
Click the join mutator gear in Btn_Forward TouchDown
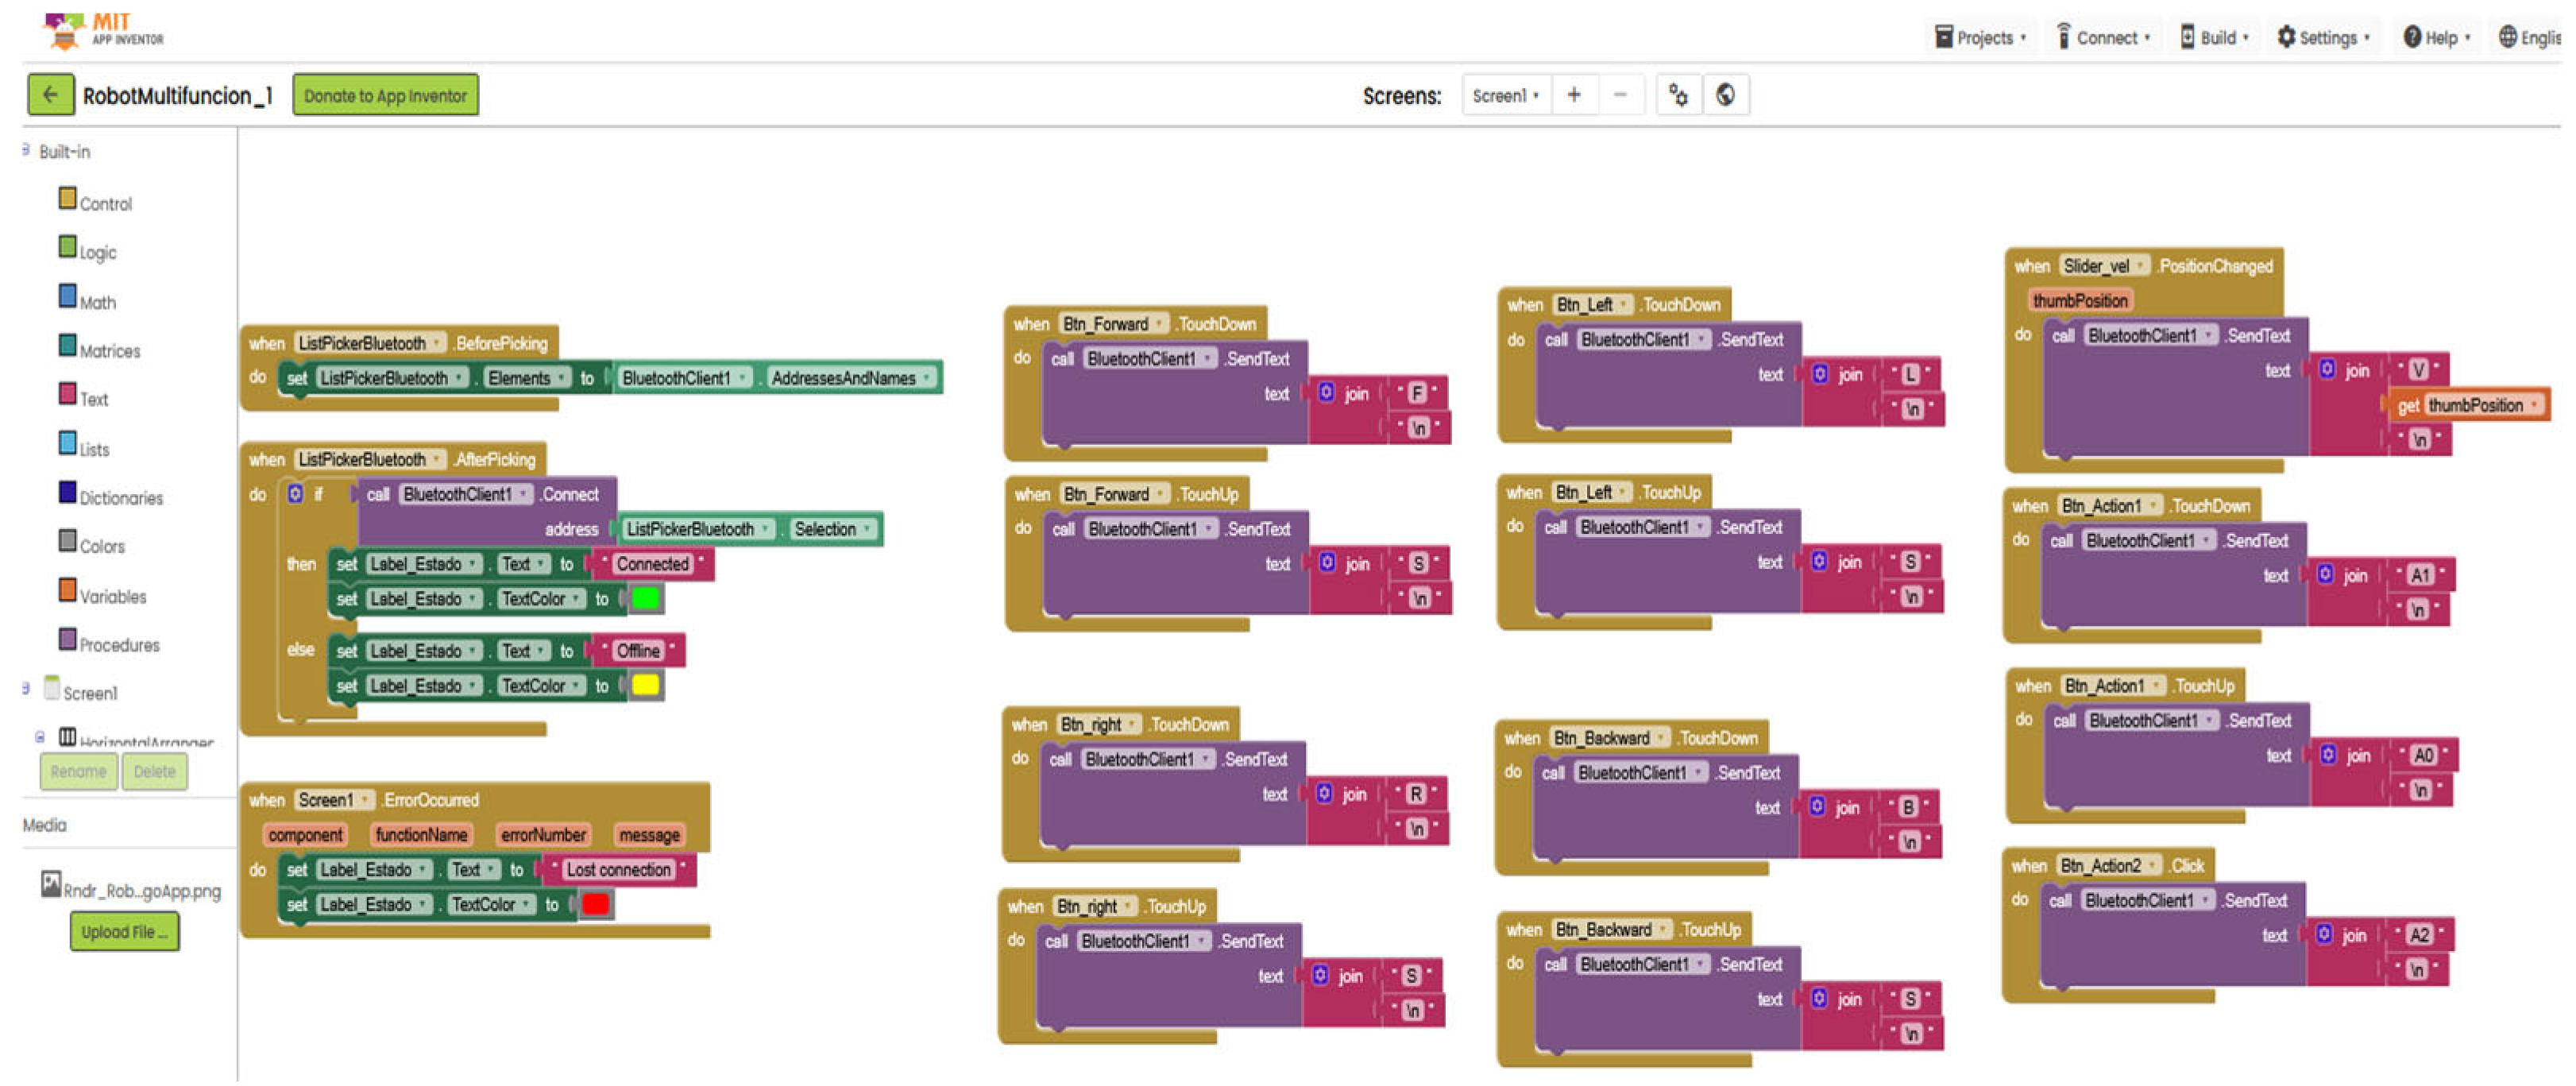point(1326,392)
